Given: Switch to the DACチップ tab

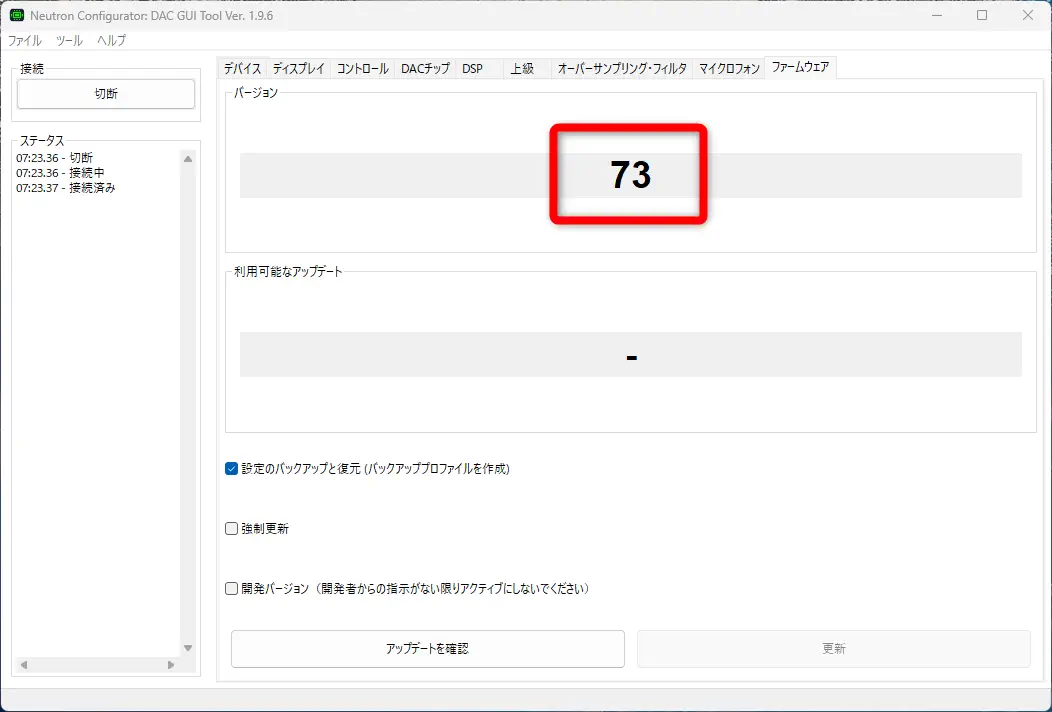Looking at the screenshot, I should 425,68.
